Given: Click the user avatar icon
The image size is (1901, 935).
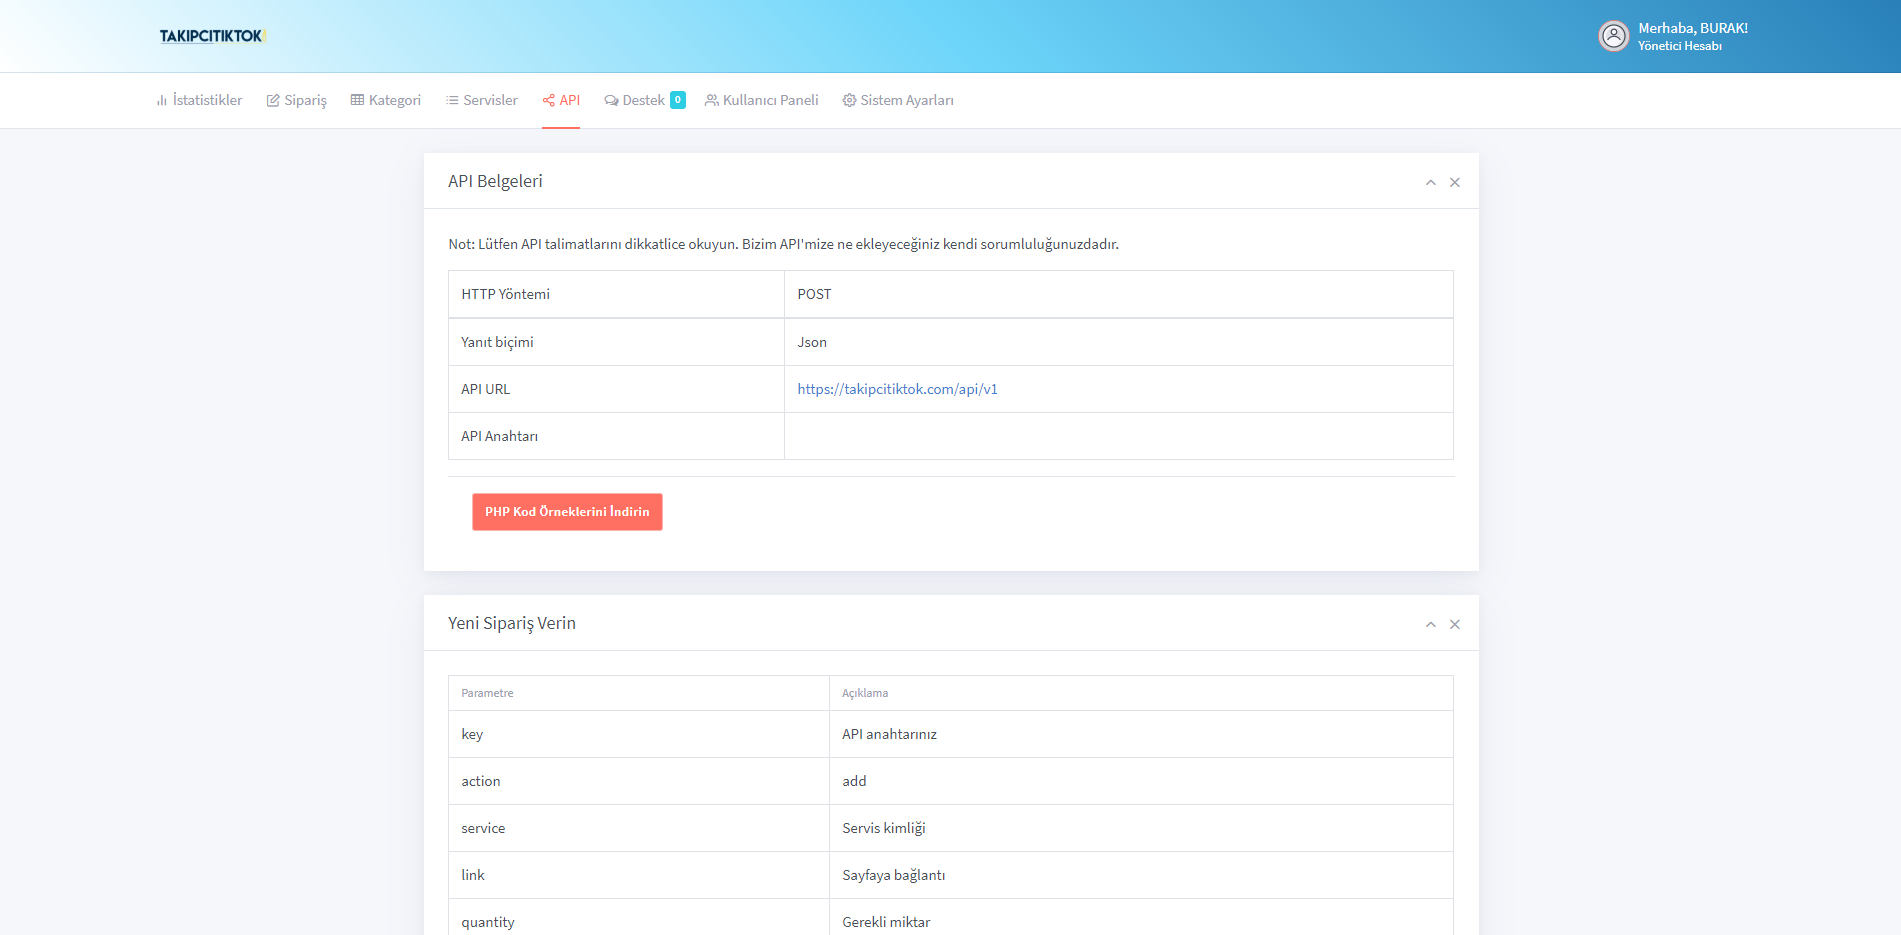Looking at the screenshot, I should (x=1613, y=36).
